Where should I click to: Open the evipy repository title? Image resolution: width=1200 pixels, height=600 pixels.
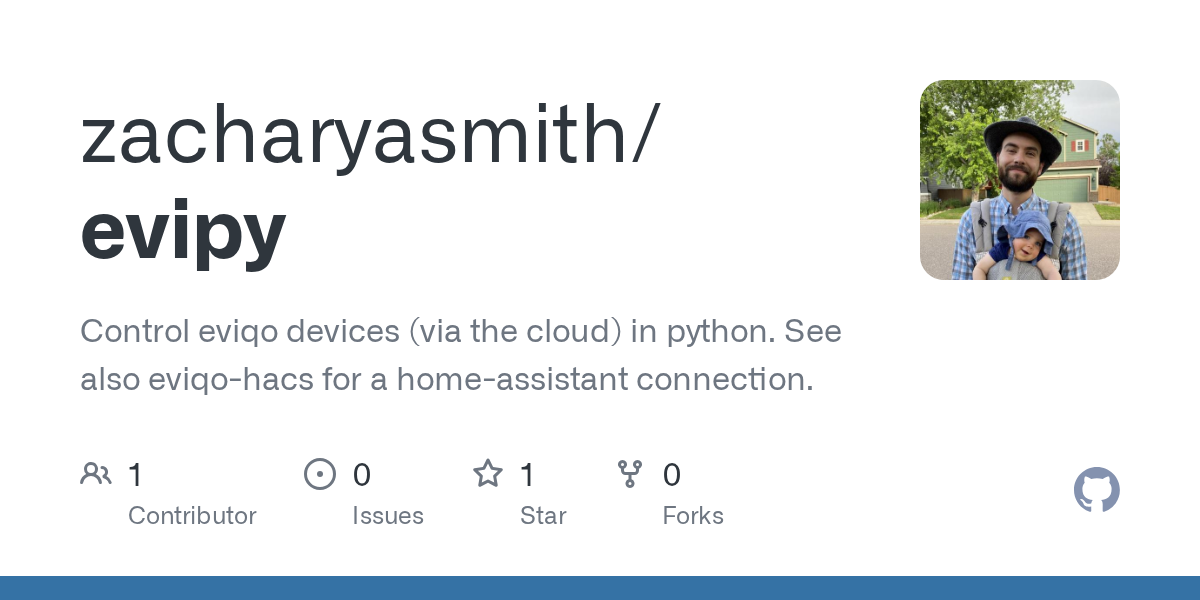pos(183,229)
